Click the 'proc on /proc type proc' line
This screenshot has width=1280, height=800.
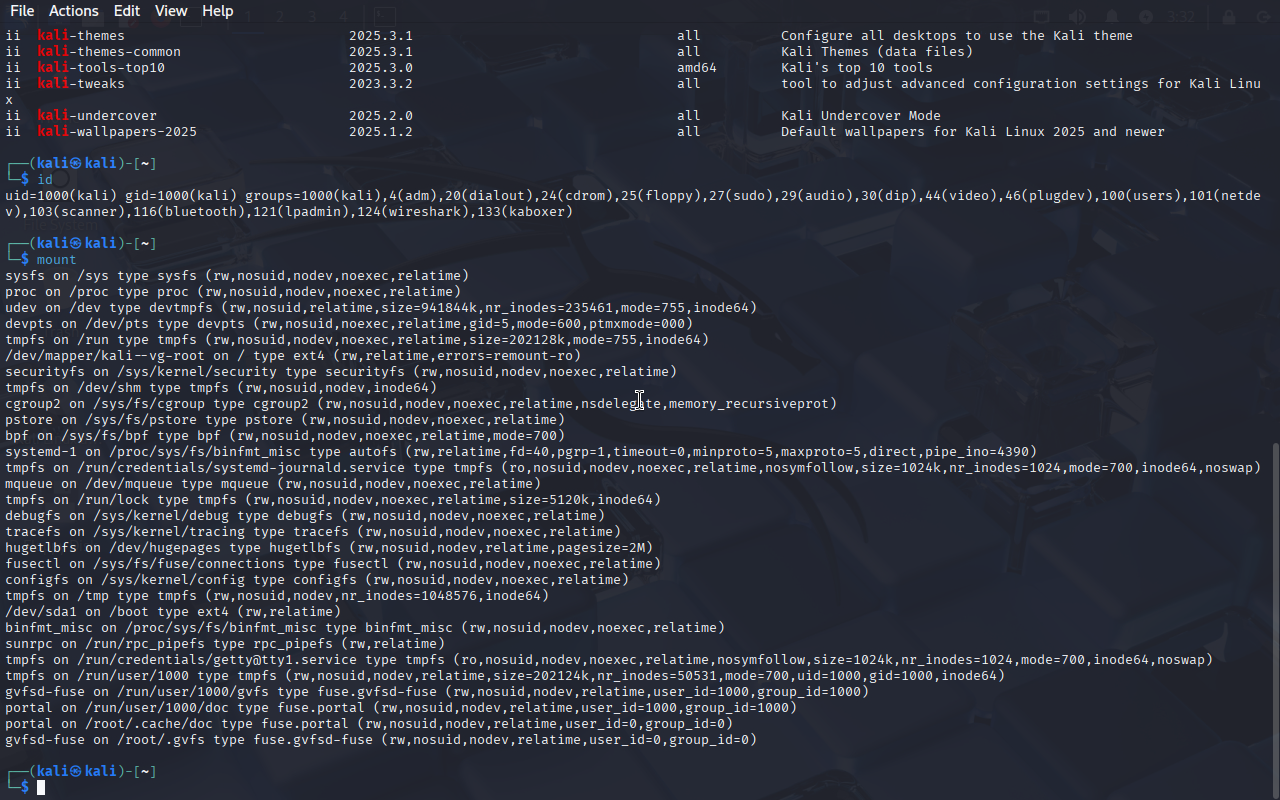click(233, 292)
